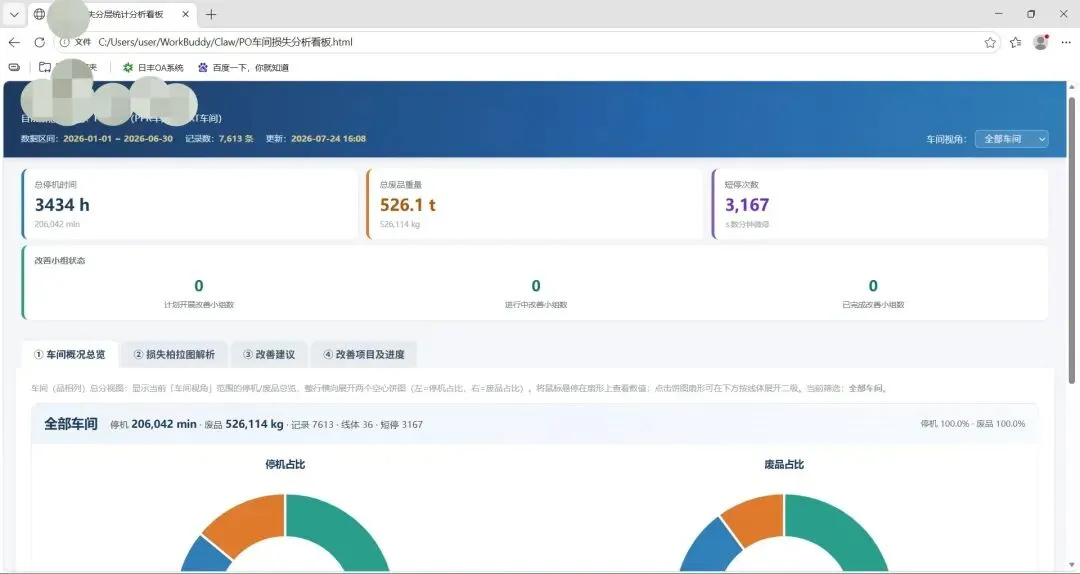Image resolution: width=1080 pixels, height=574 pixels.
Task: Select the 车间概况总览 tab
Action: [x=70, y=355]
